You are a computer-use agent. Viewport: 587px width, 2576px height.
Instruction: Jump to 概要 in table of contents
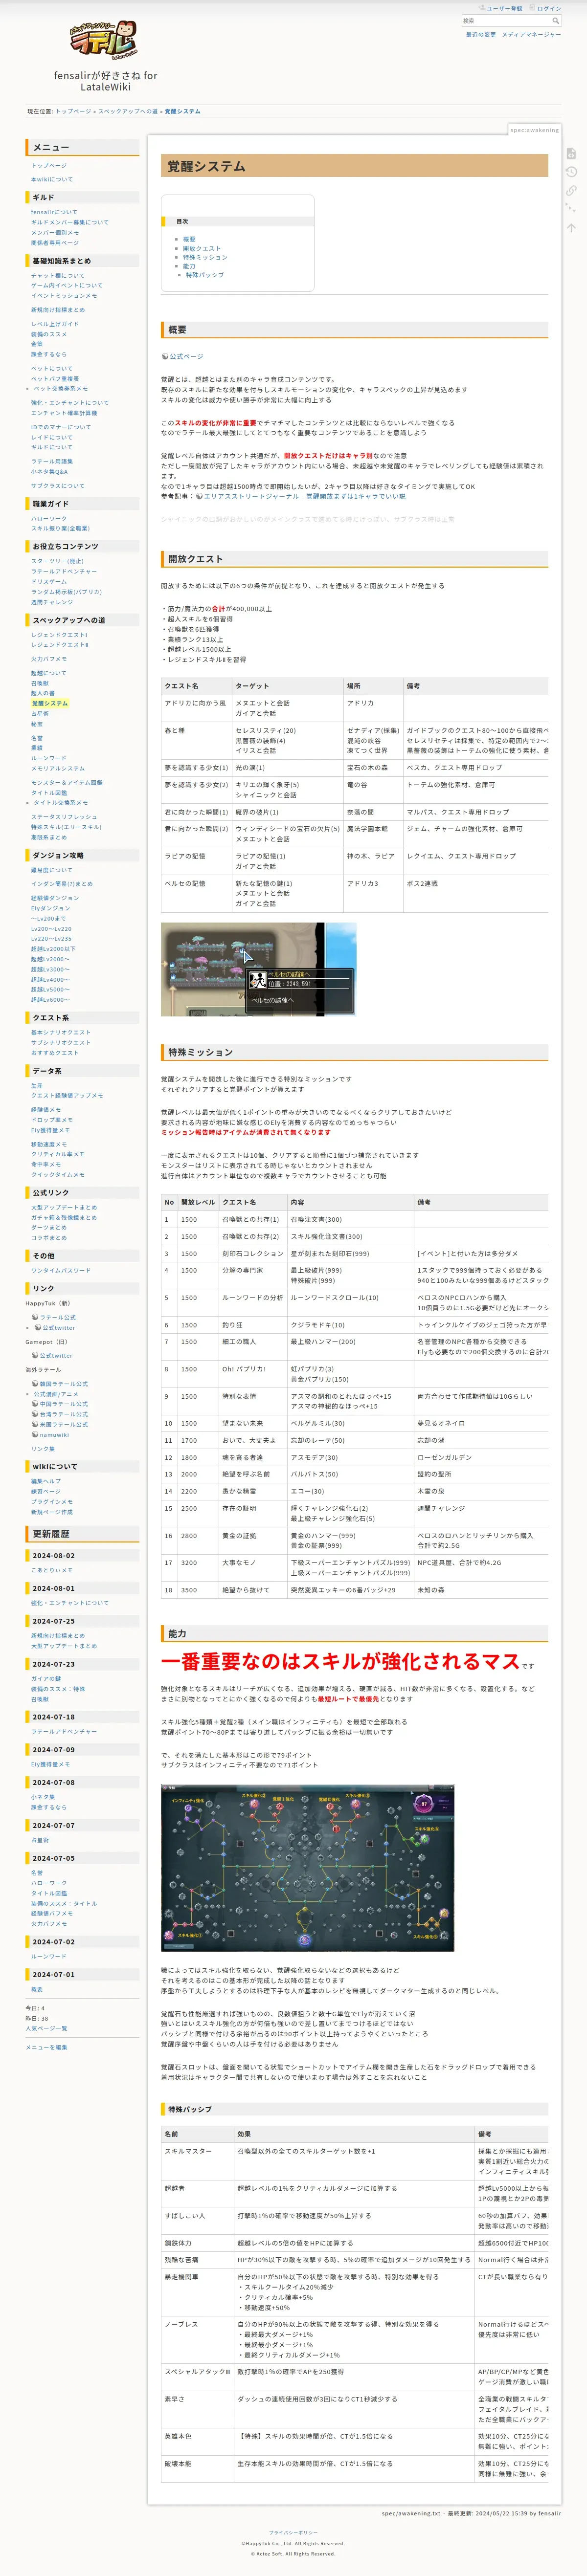[189, 240]
